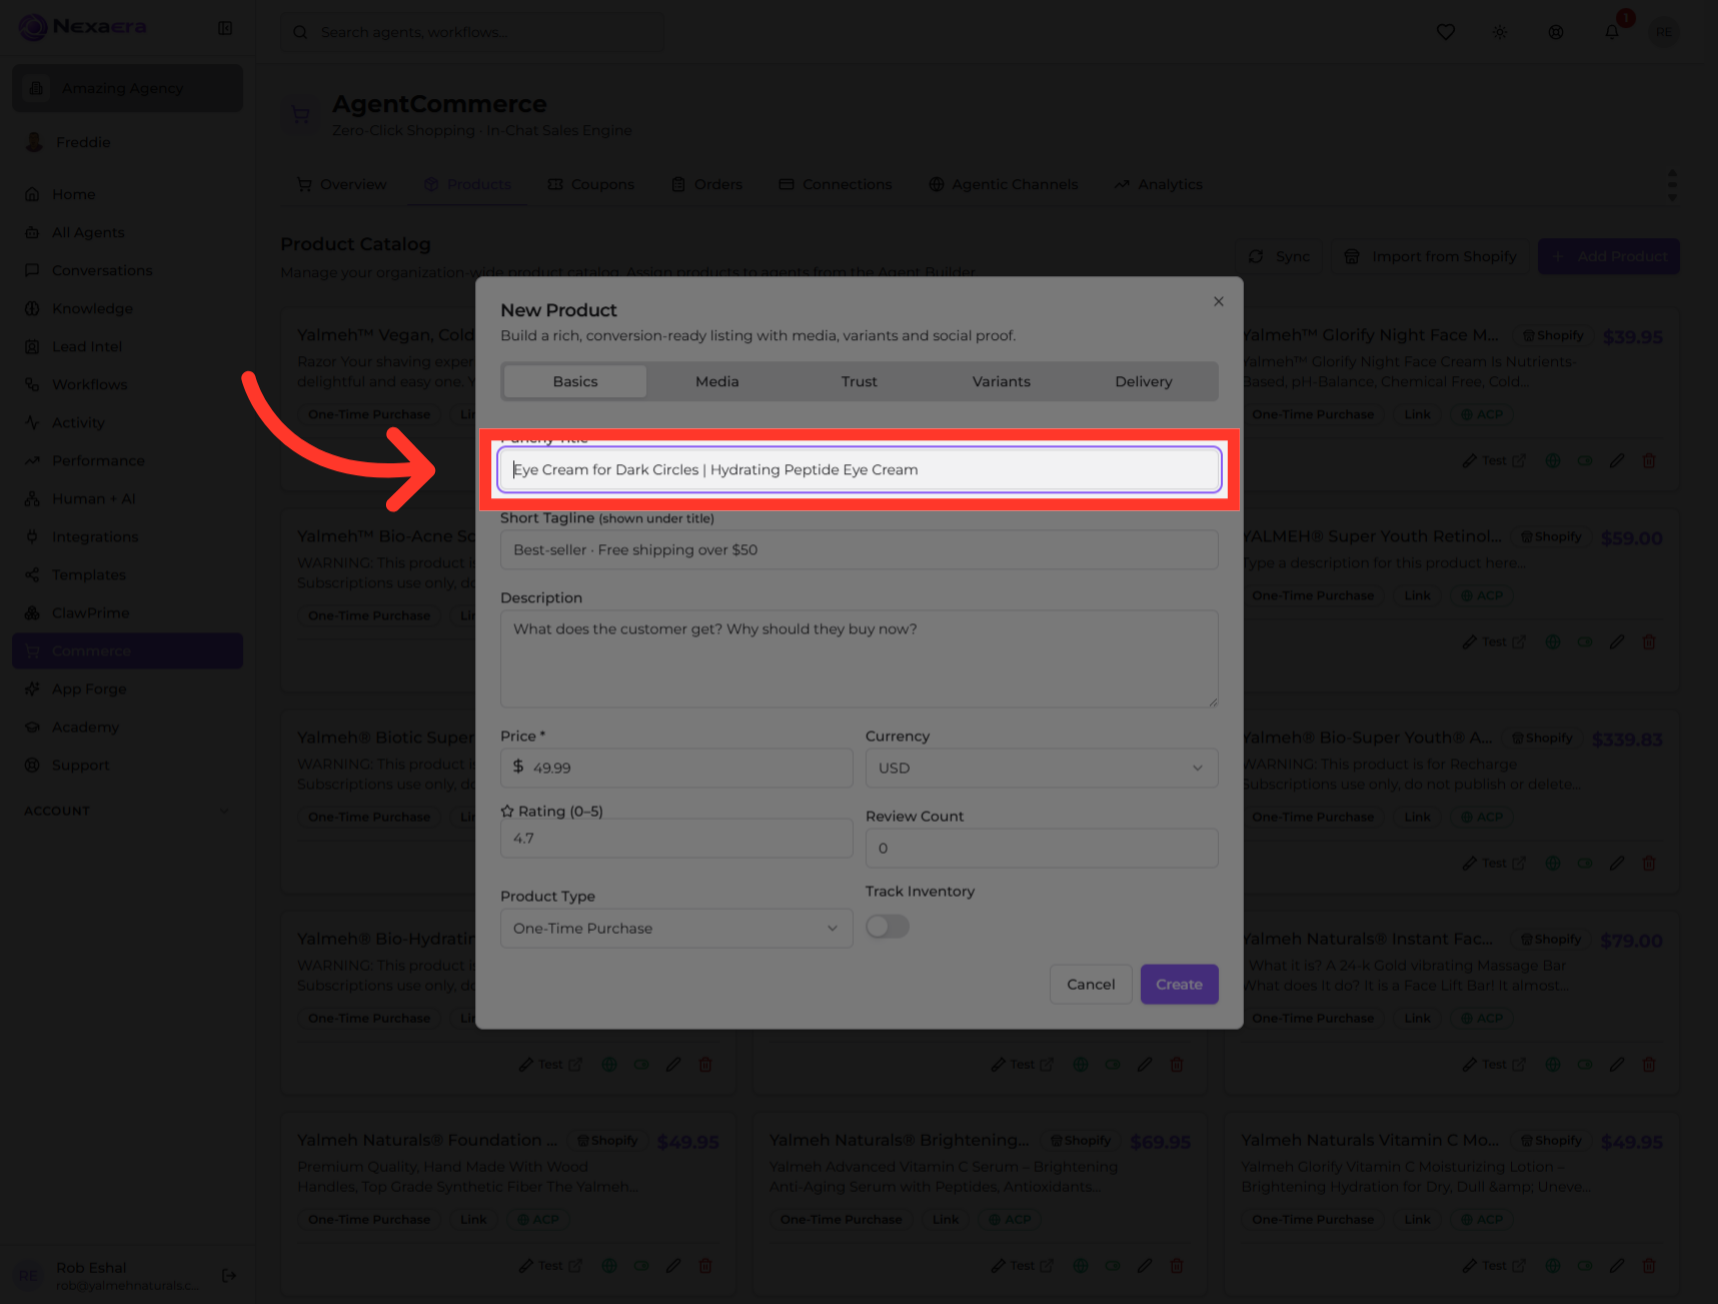
Task: Open the Amazing Agency workspace switcher
Action: [127, 88]
